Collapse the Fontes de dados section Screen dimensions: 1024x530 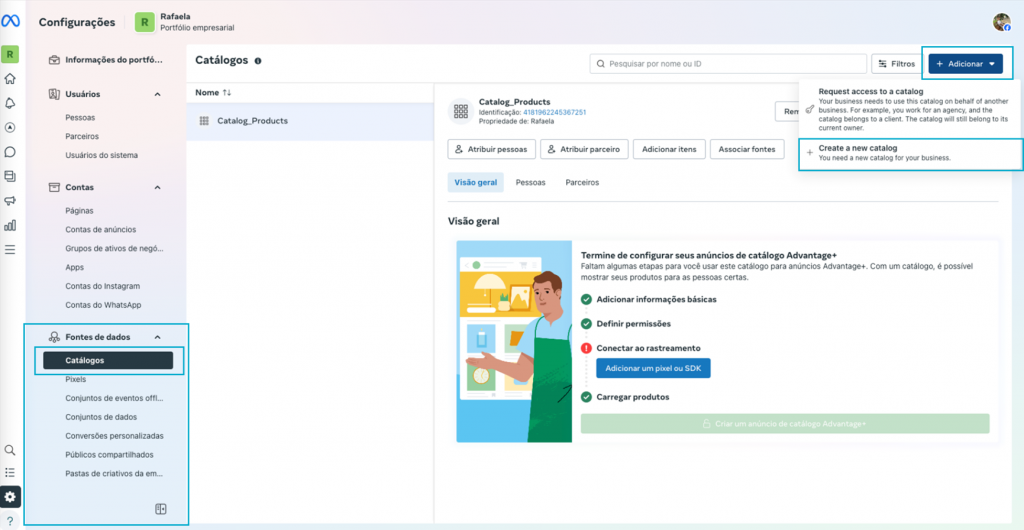pos(157,337)
